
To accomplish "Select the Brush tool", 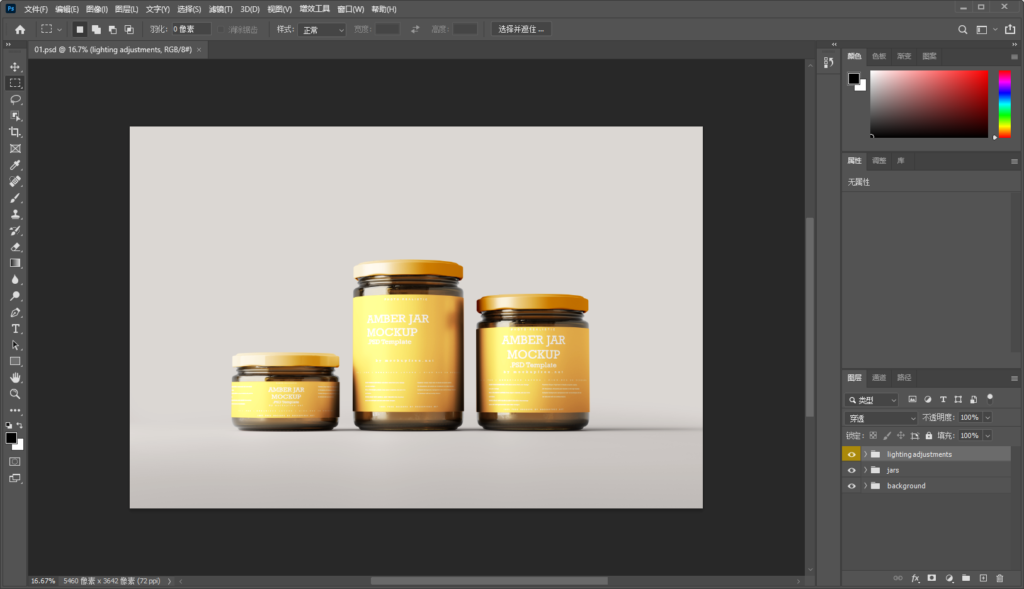I will pos(15,198).
